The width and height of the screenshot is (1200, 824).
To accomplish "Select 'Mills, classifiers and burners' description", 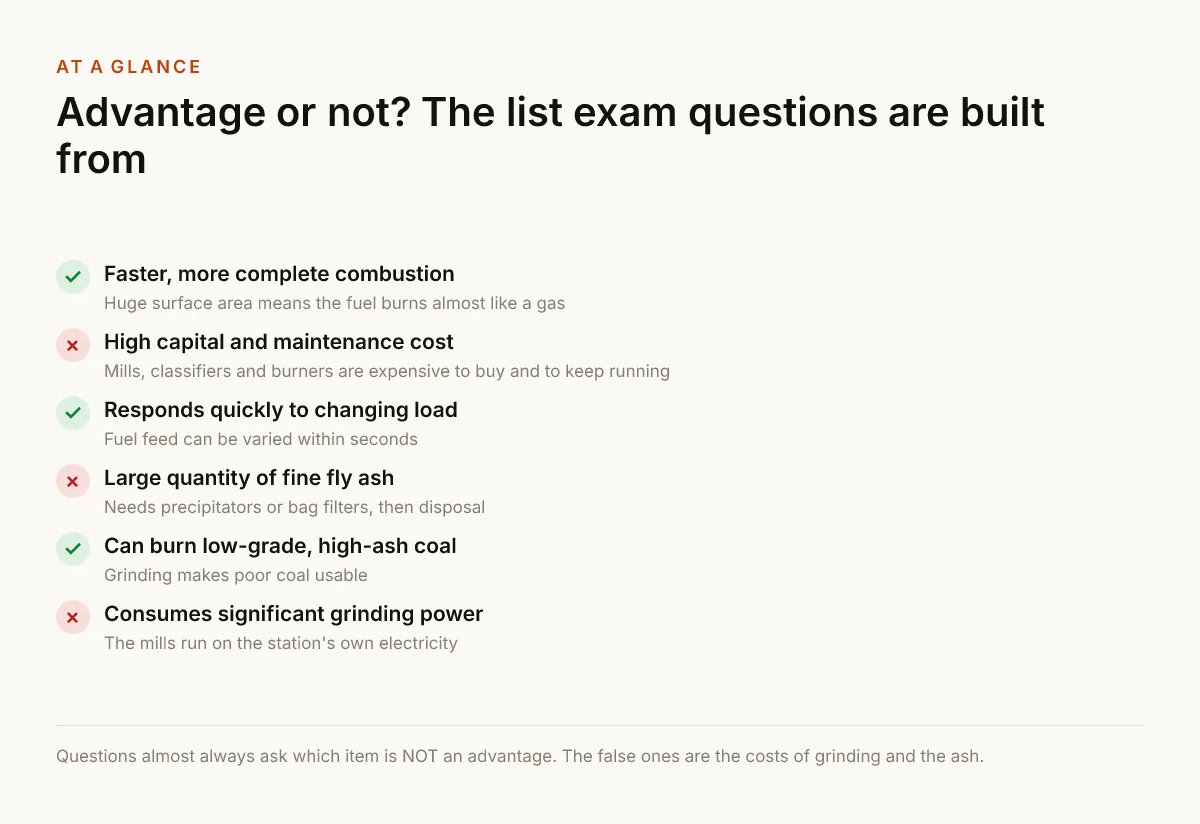I will [x=387, y=371].
